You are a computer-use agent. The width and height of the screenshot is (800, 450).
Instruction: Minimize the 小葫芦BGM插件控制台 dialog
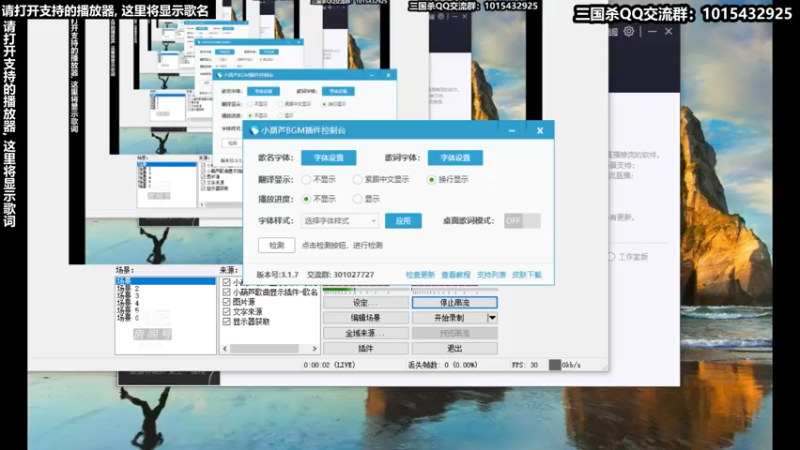(512, 131)
